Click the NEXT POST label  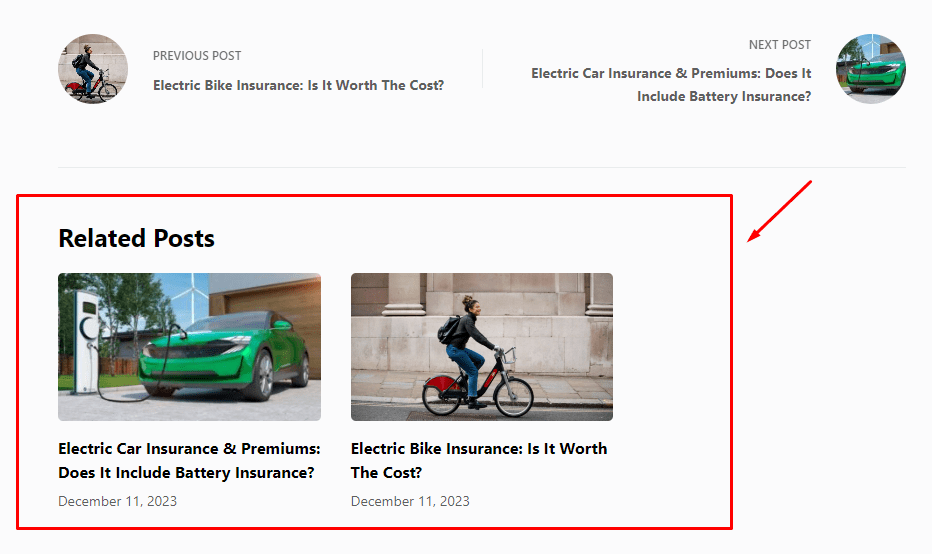coord(779,45)
